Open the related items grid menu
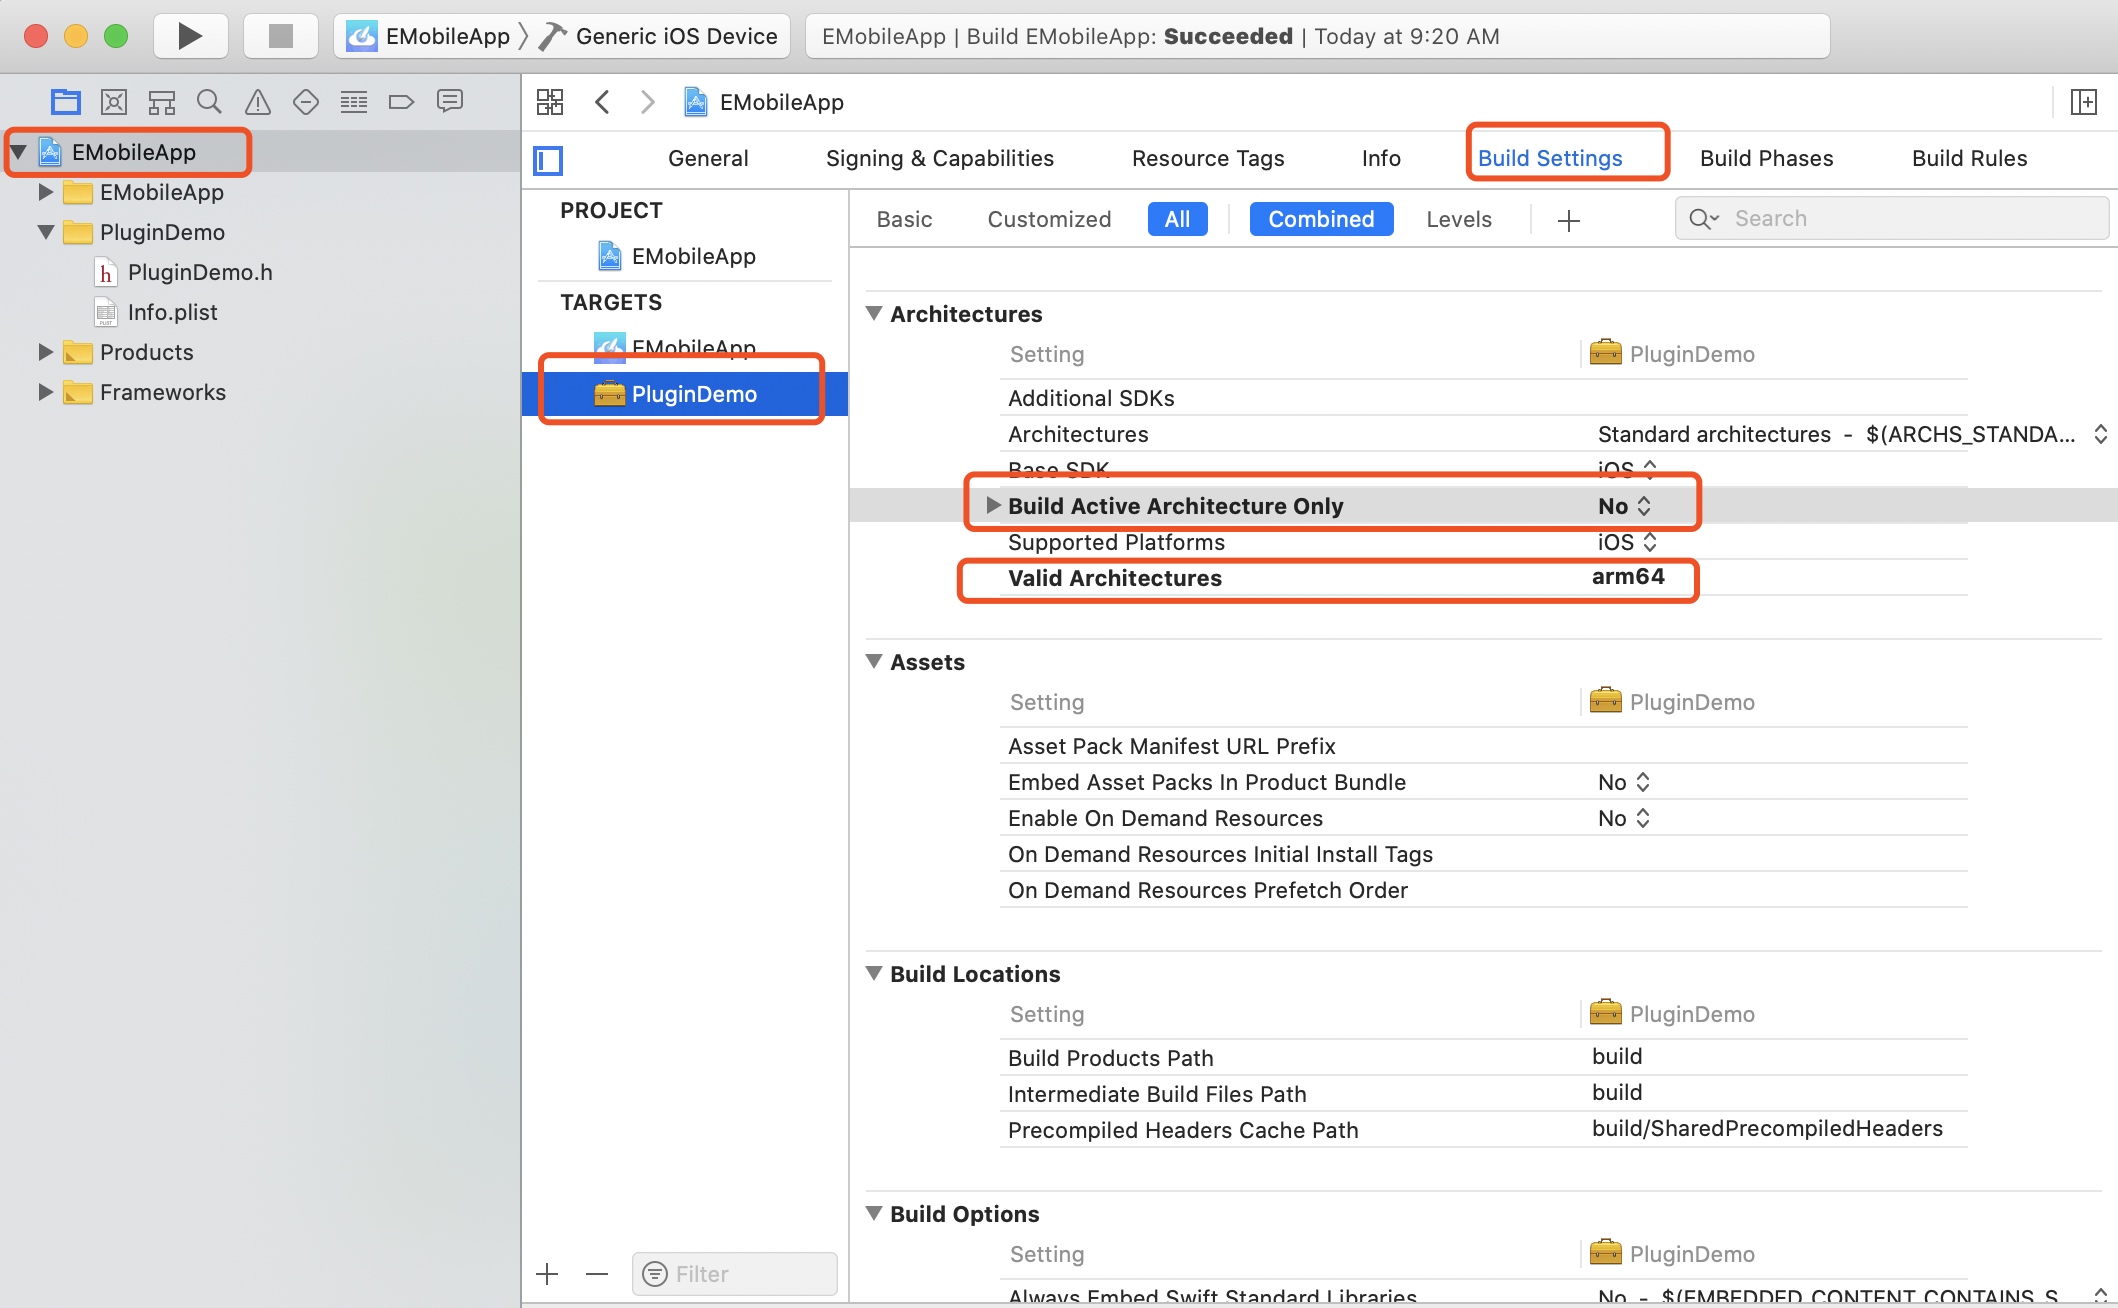This screenshot has width=2118, height=1308. point(550,102)
